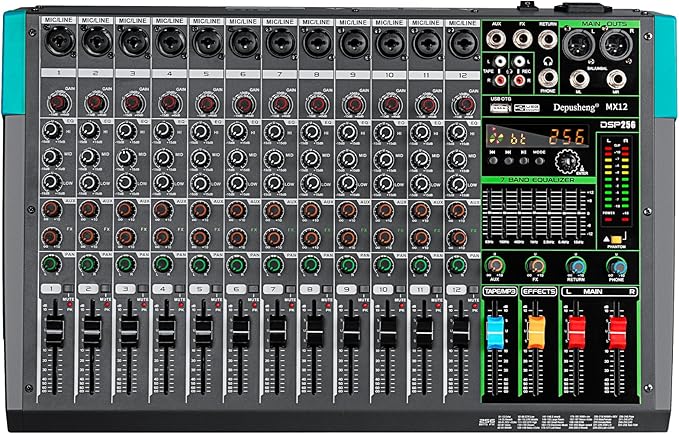Click the orange EFFECTS fader
The width and height of the screenshot is (679, 434).
[x=536, y=332]
